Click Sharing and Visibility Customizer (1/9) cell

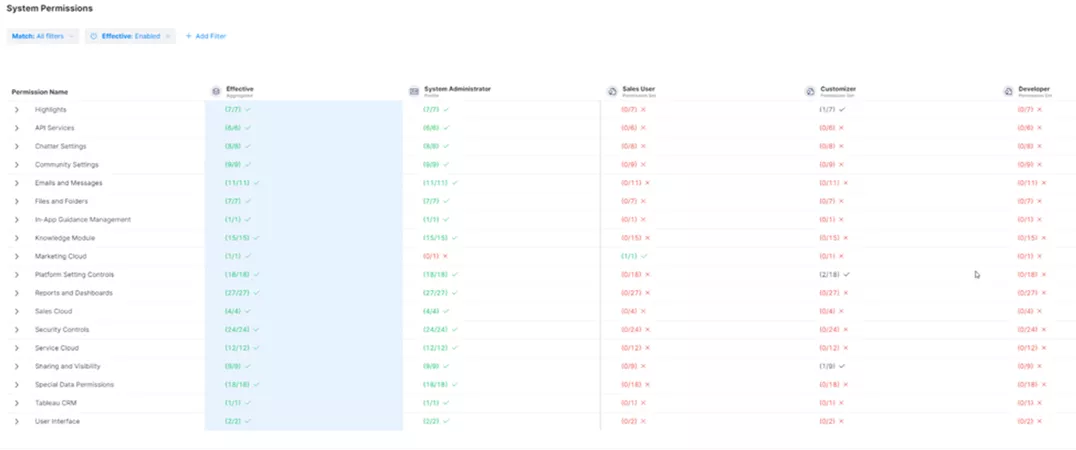(x=832, y=366)
